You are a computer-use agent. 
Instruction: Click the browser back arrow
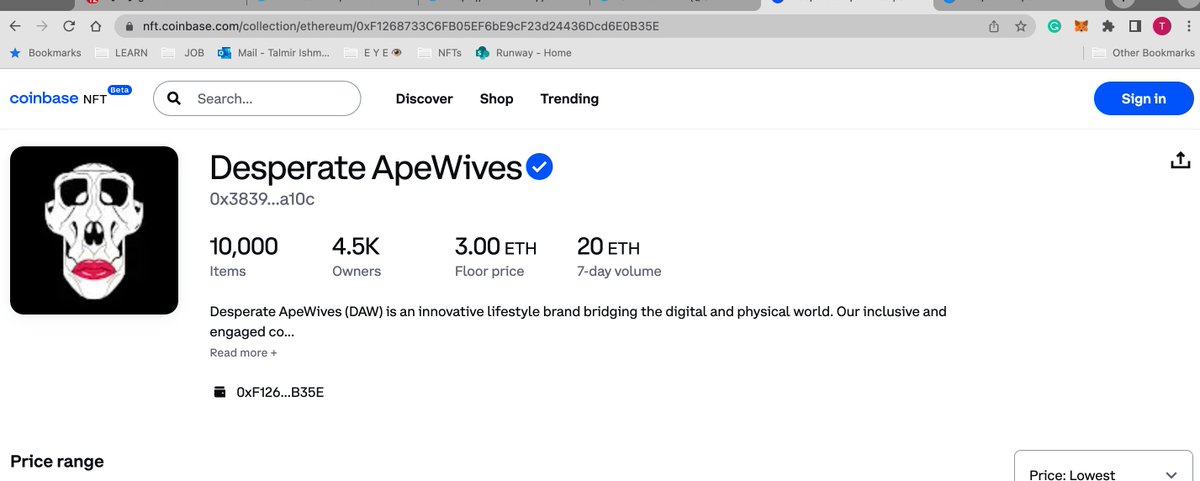(x=15, y=26)
